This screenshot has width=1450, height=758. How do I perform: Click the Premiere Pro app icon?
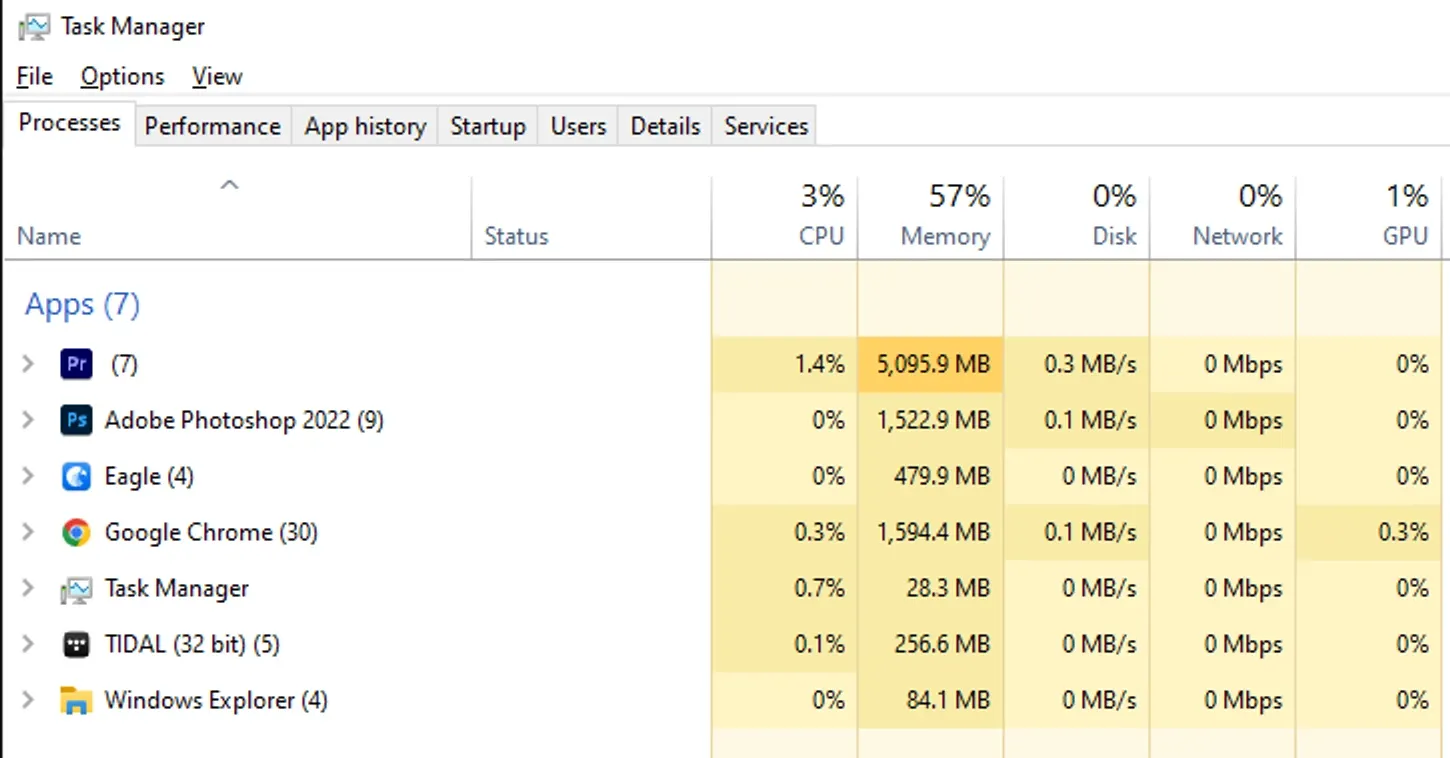click(76, 364)
